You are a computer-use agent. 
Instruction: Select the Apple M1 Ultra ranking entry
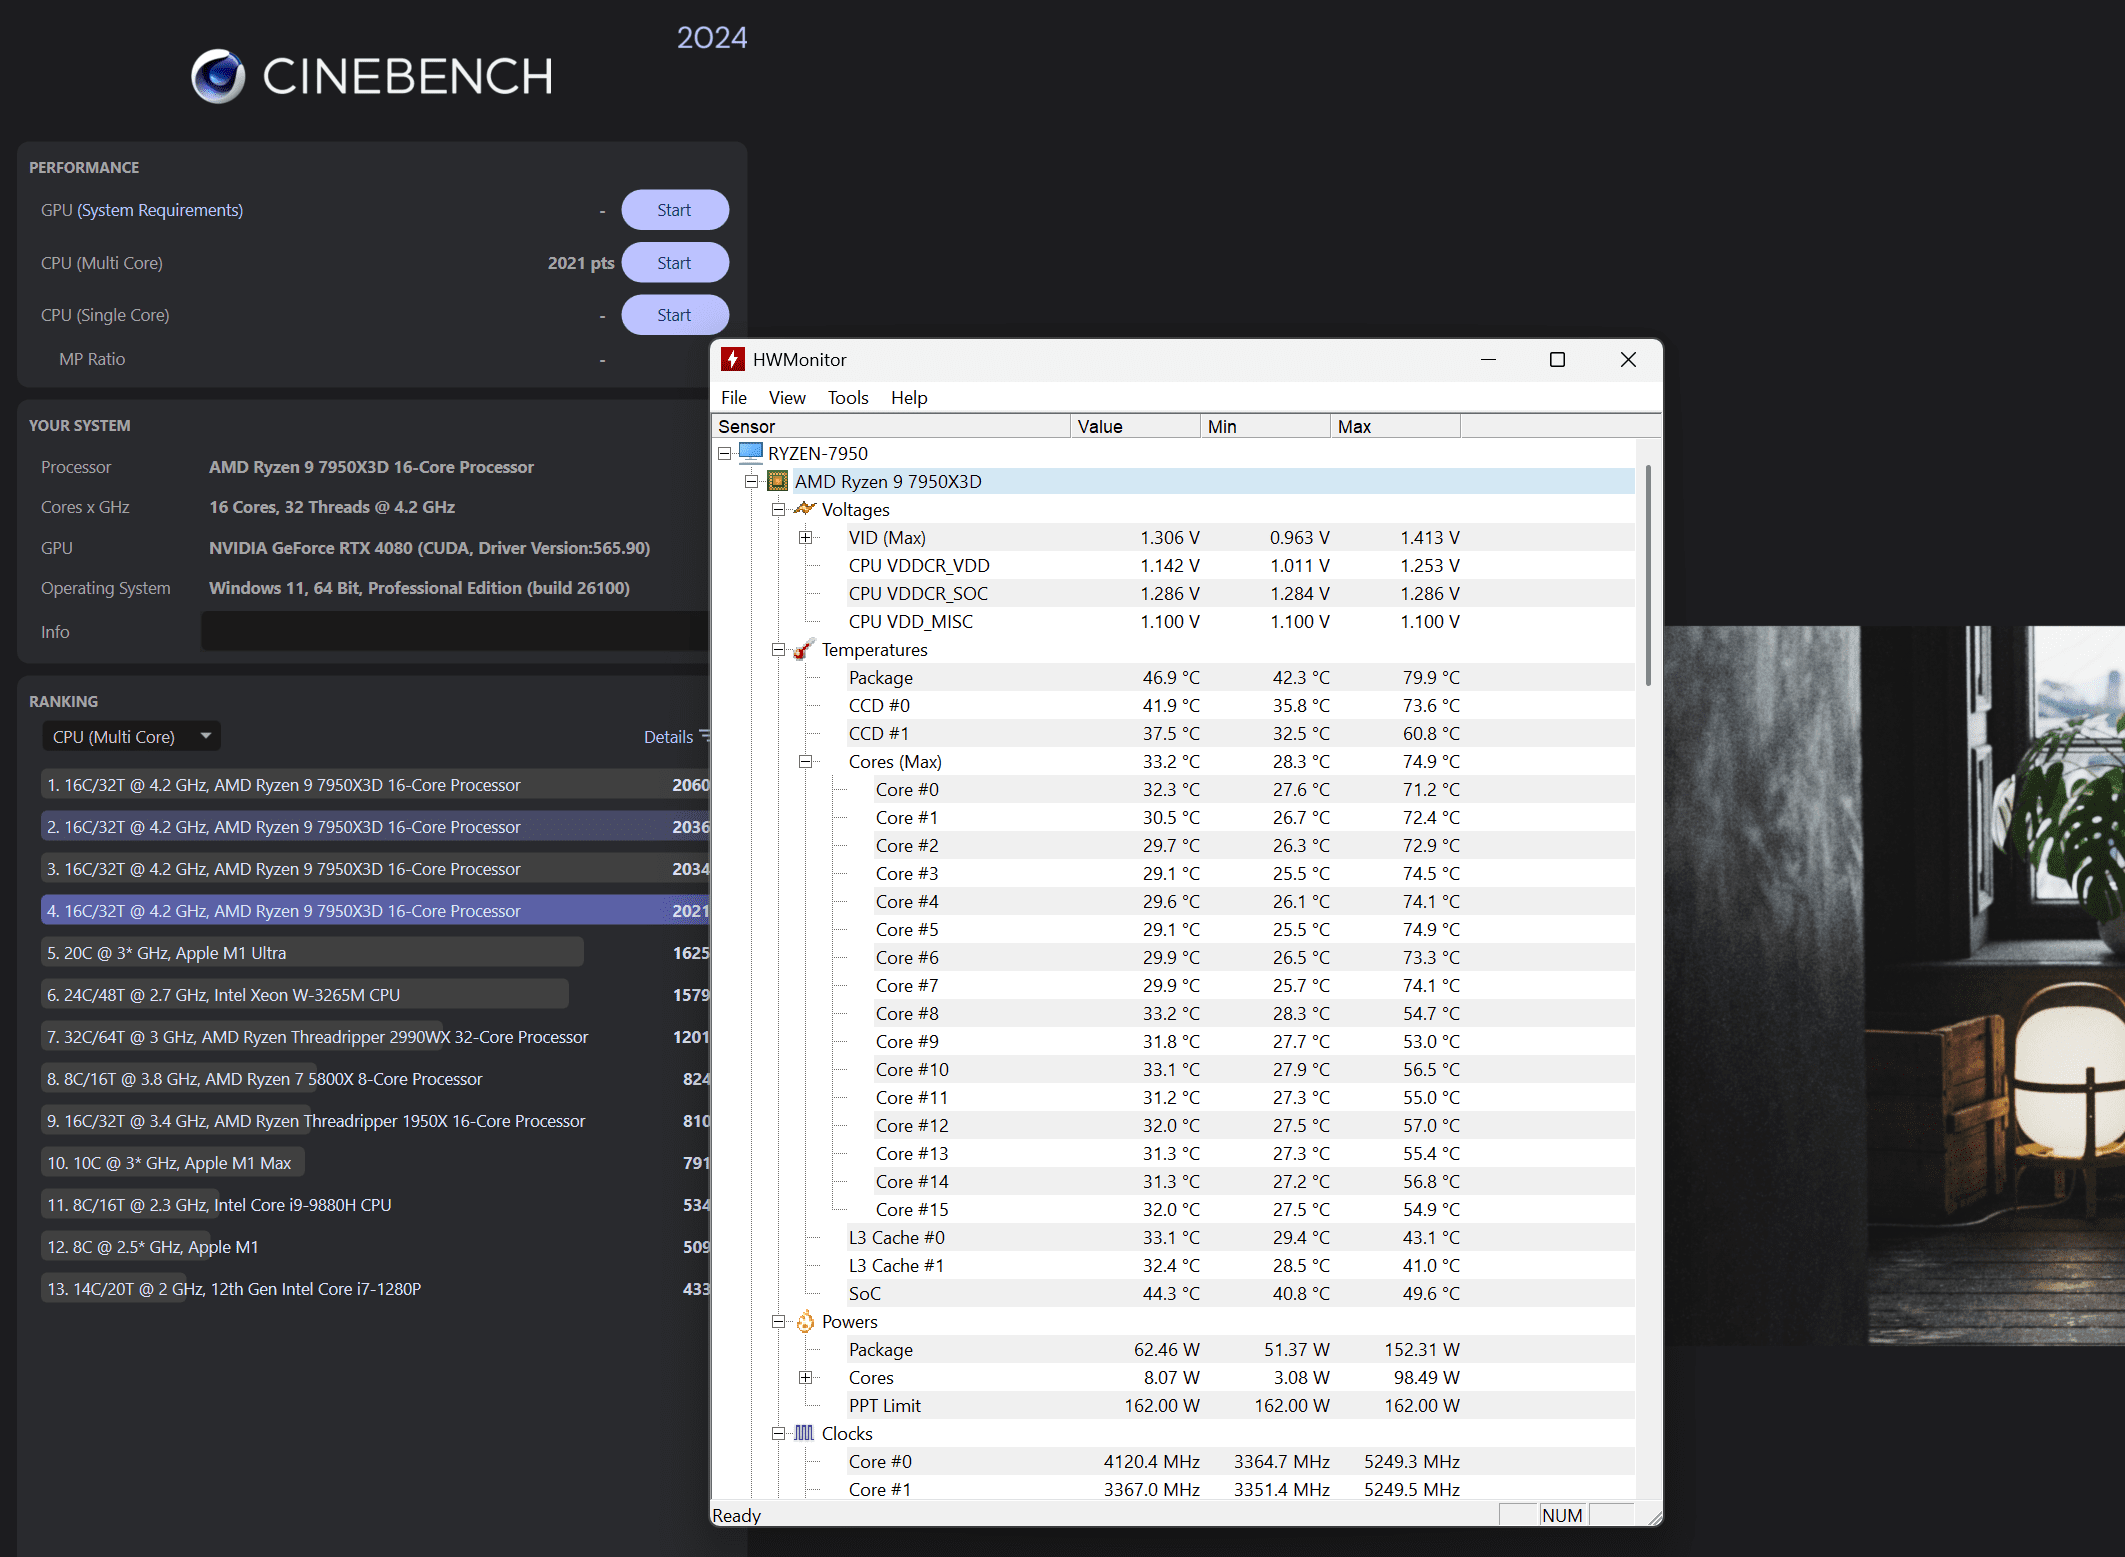click(375, 953)
